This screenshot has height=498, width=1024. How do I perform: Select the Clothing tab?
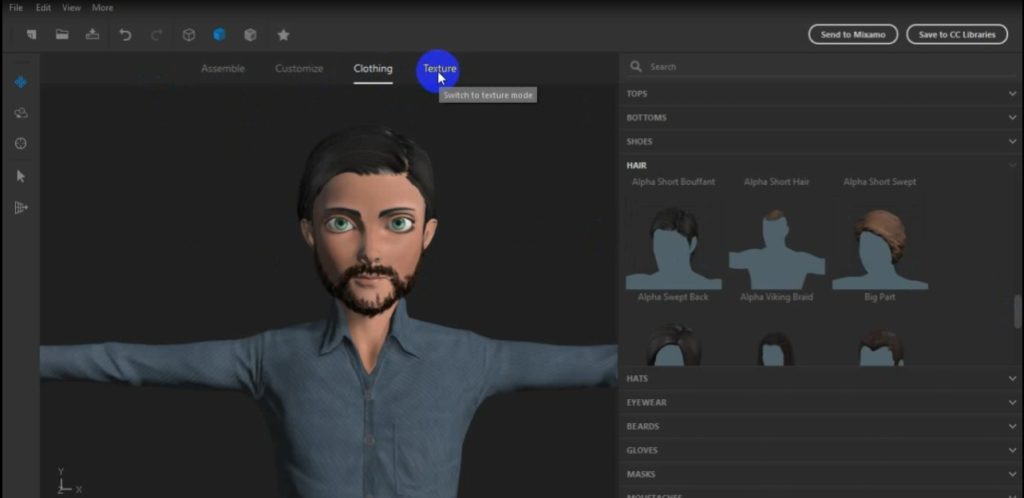[x=373, y=69]
